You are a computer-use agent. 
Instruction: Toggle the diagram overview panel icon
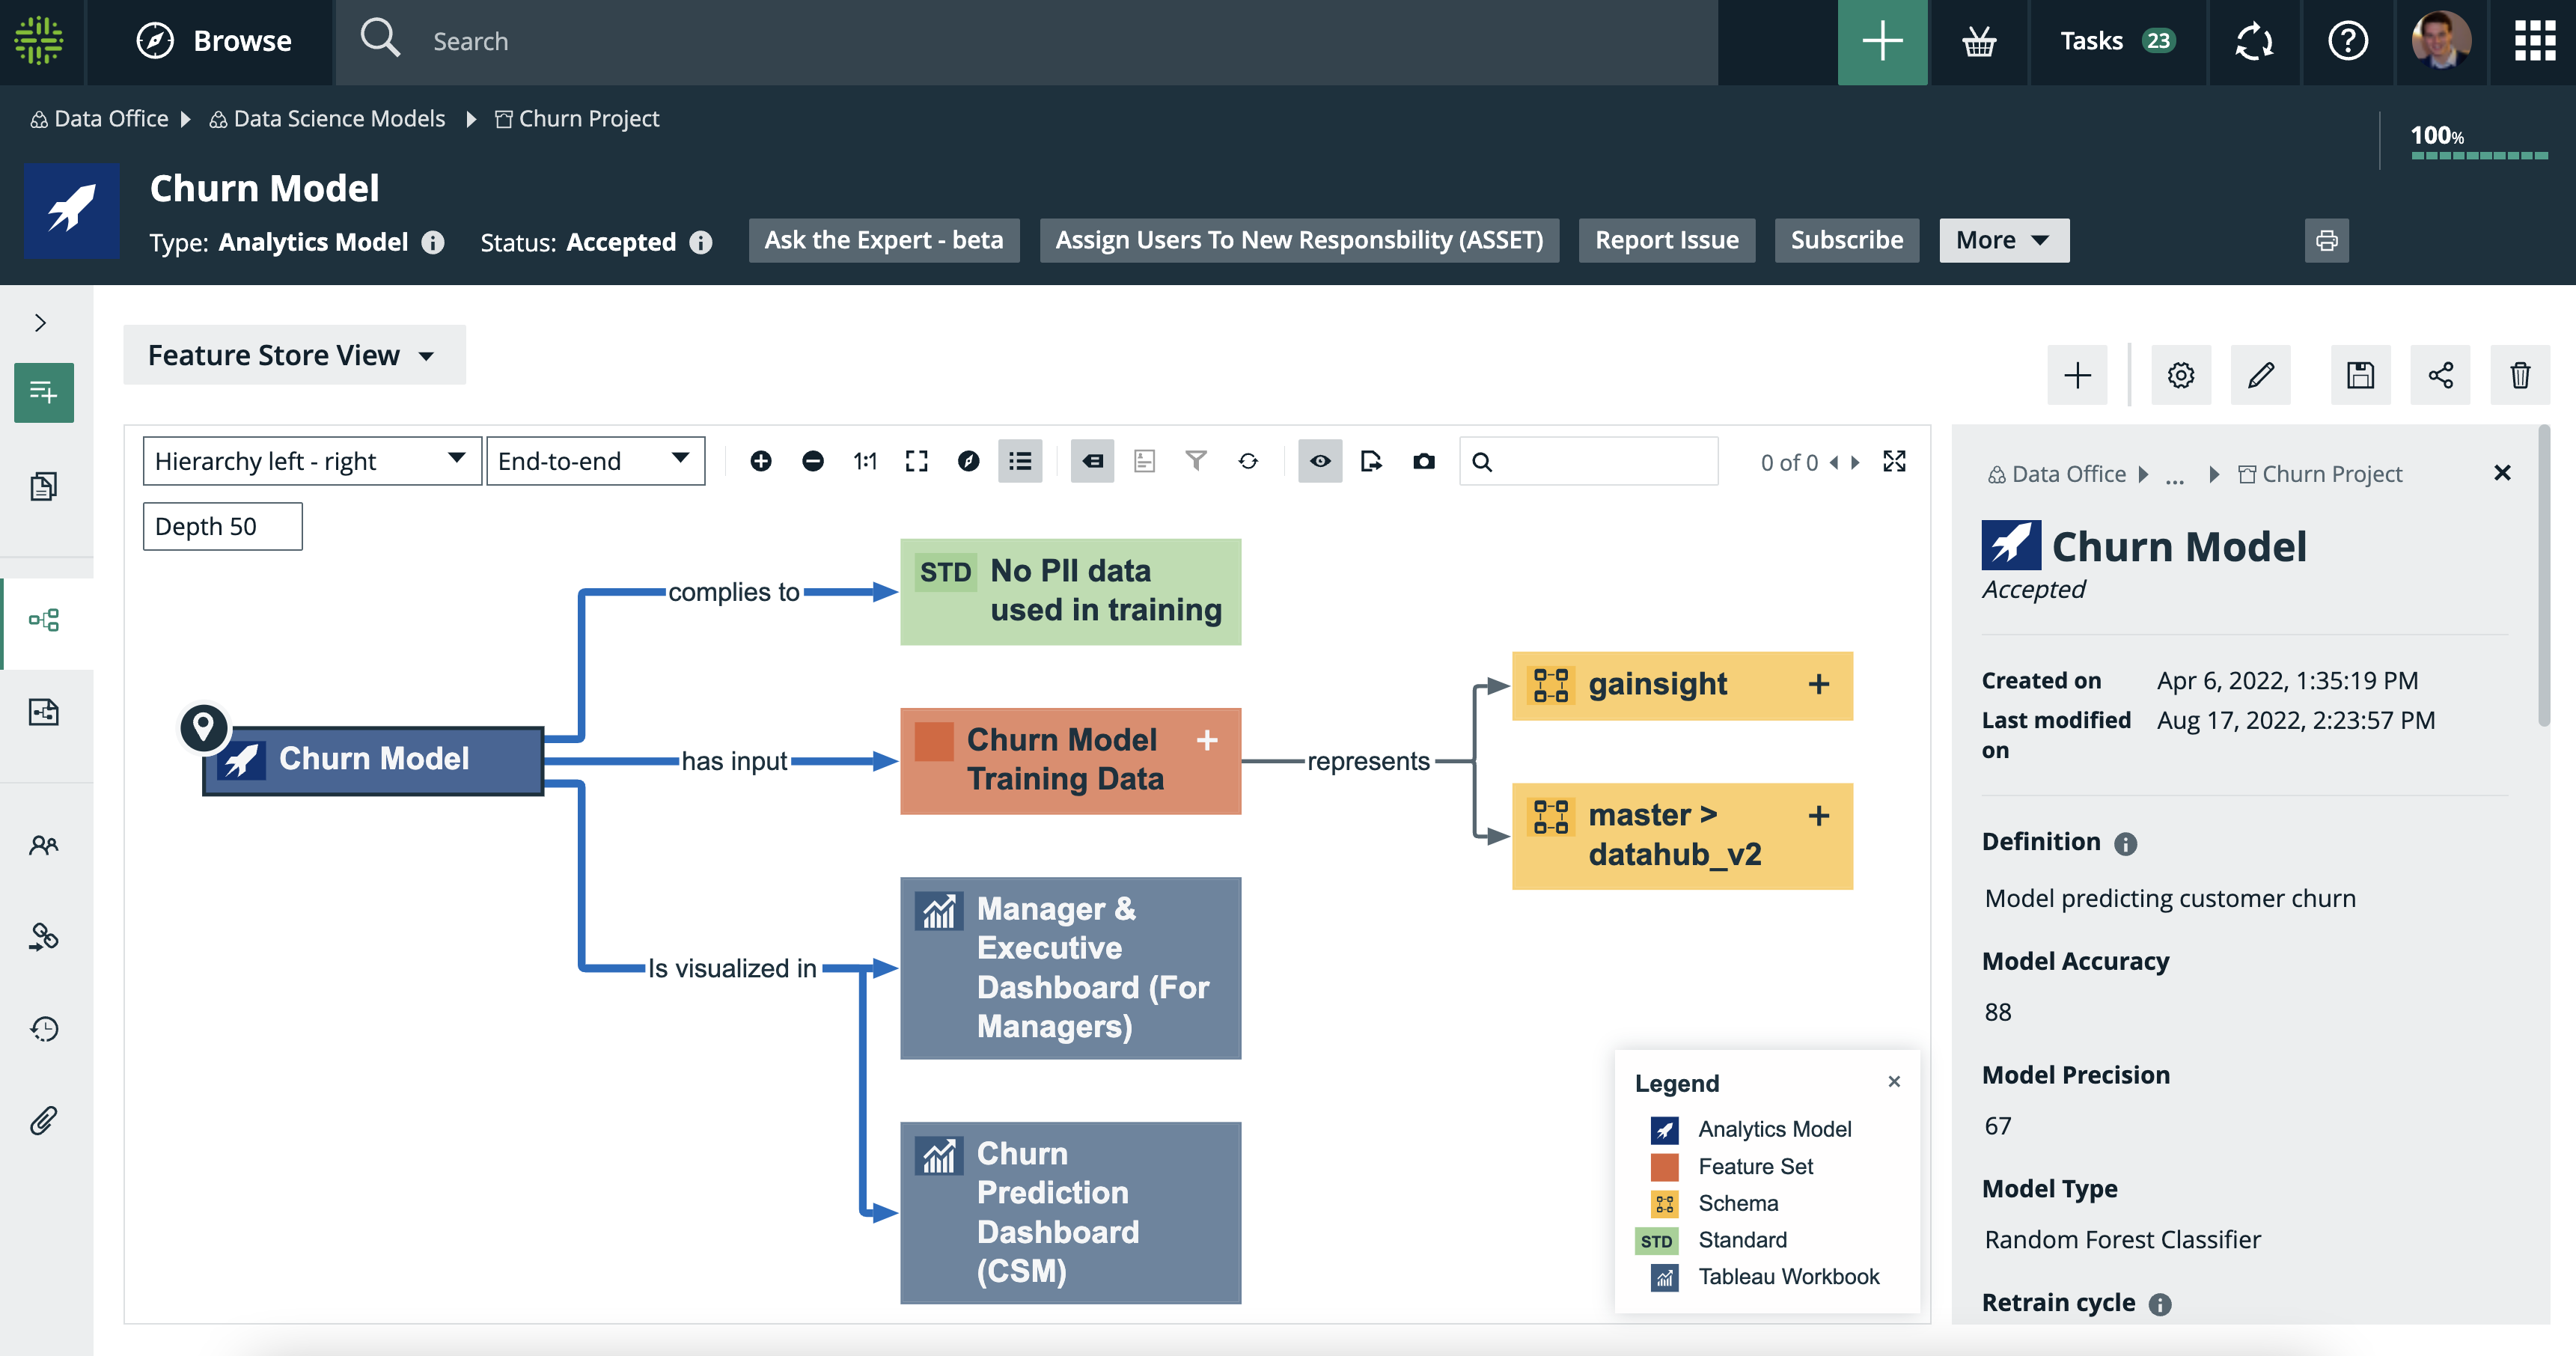pos(1145,461)
